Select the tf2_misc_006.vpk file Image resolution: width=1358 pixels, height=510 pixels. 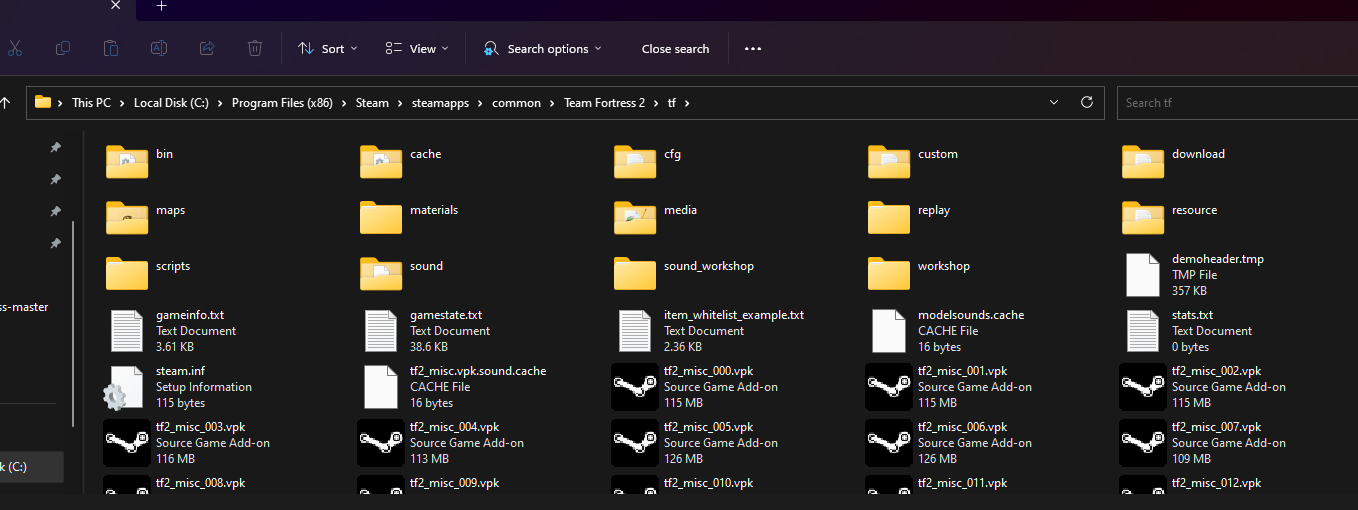tap(950, 443)
